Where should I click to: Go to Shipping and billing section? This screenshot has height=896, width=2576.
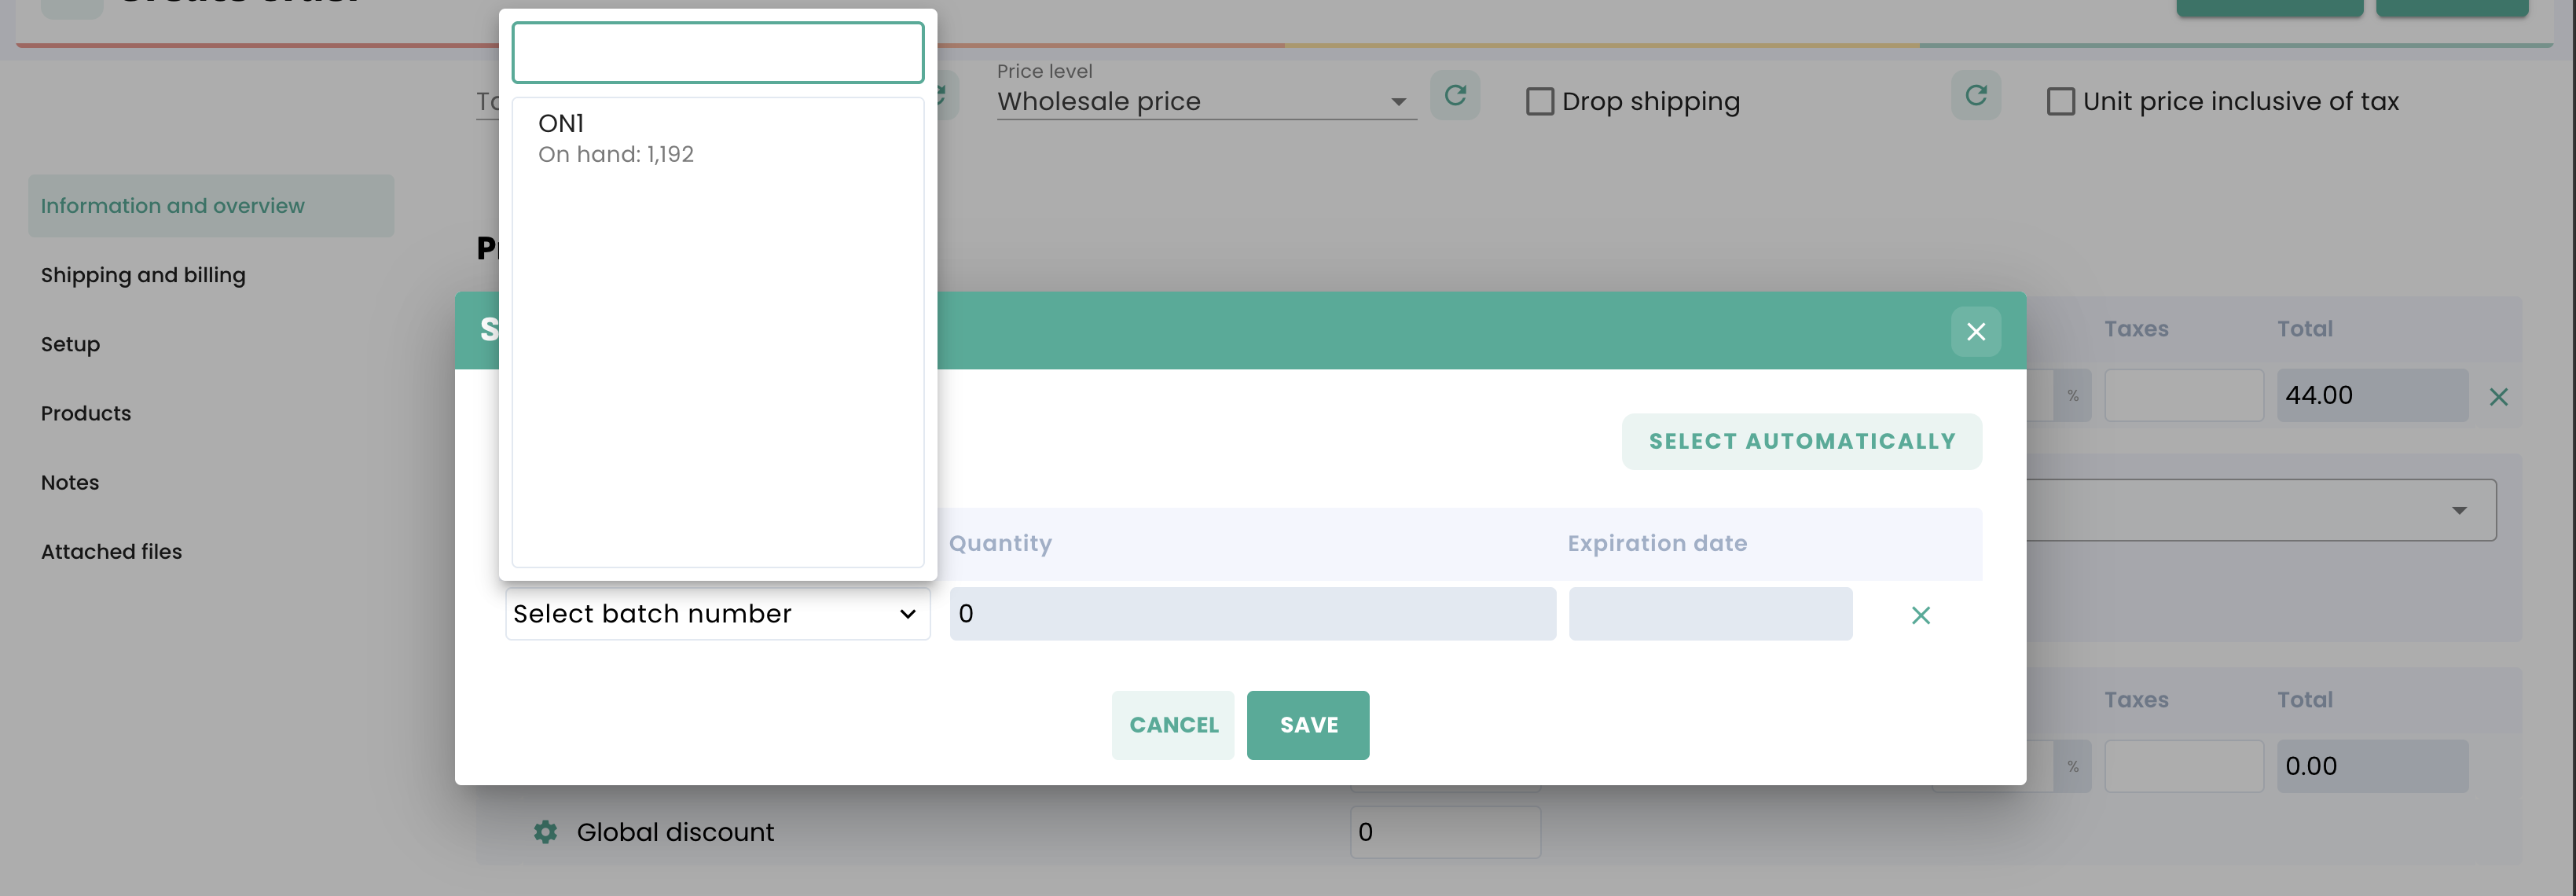click(x=143, y=275)
